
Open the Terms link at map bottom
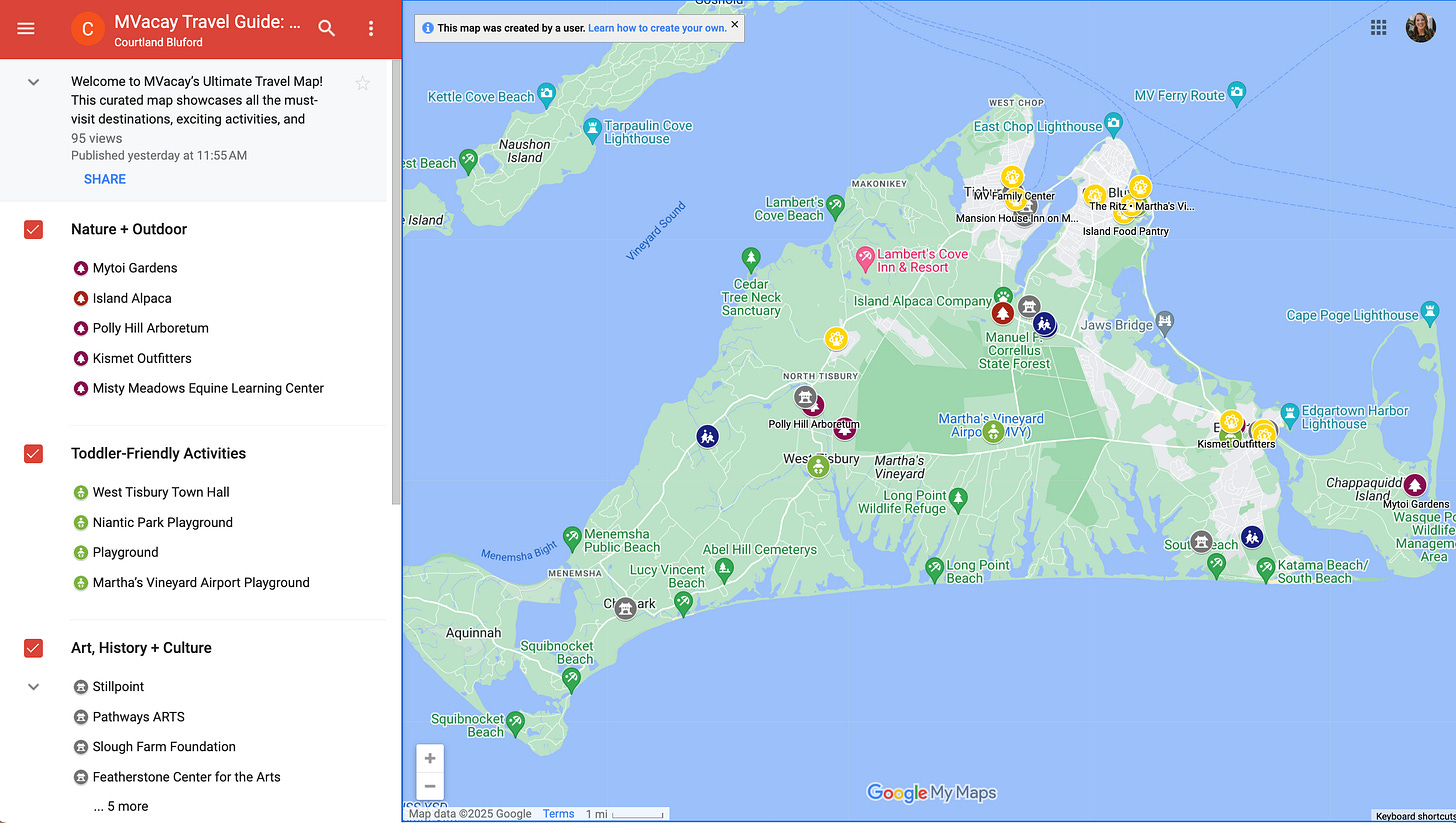coord(558,814)
